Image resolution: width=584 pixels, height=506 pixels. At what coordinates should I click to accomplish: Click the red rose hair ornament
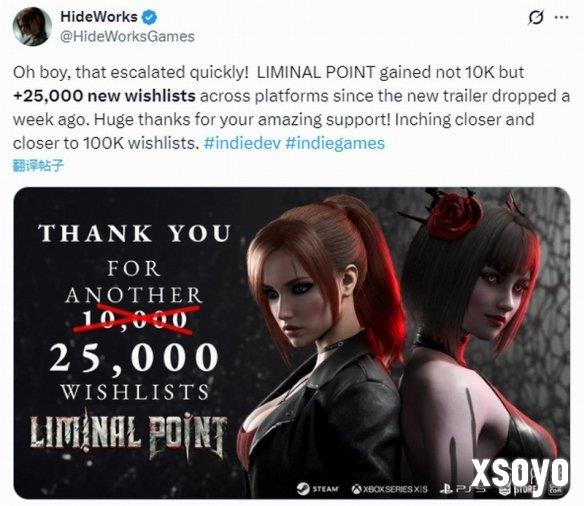[x=453, y=216]
